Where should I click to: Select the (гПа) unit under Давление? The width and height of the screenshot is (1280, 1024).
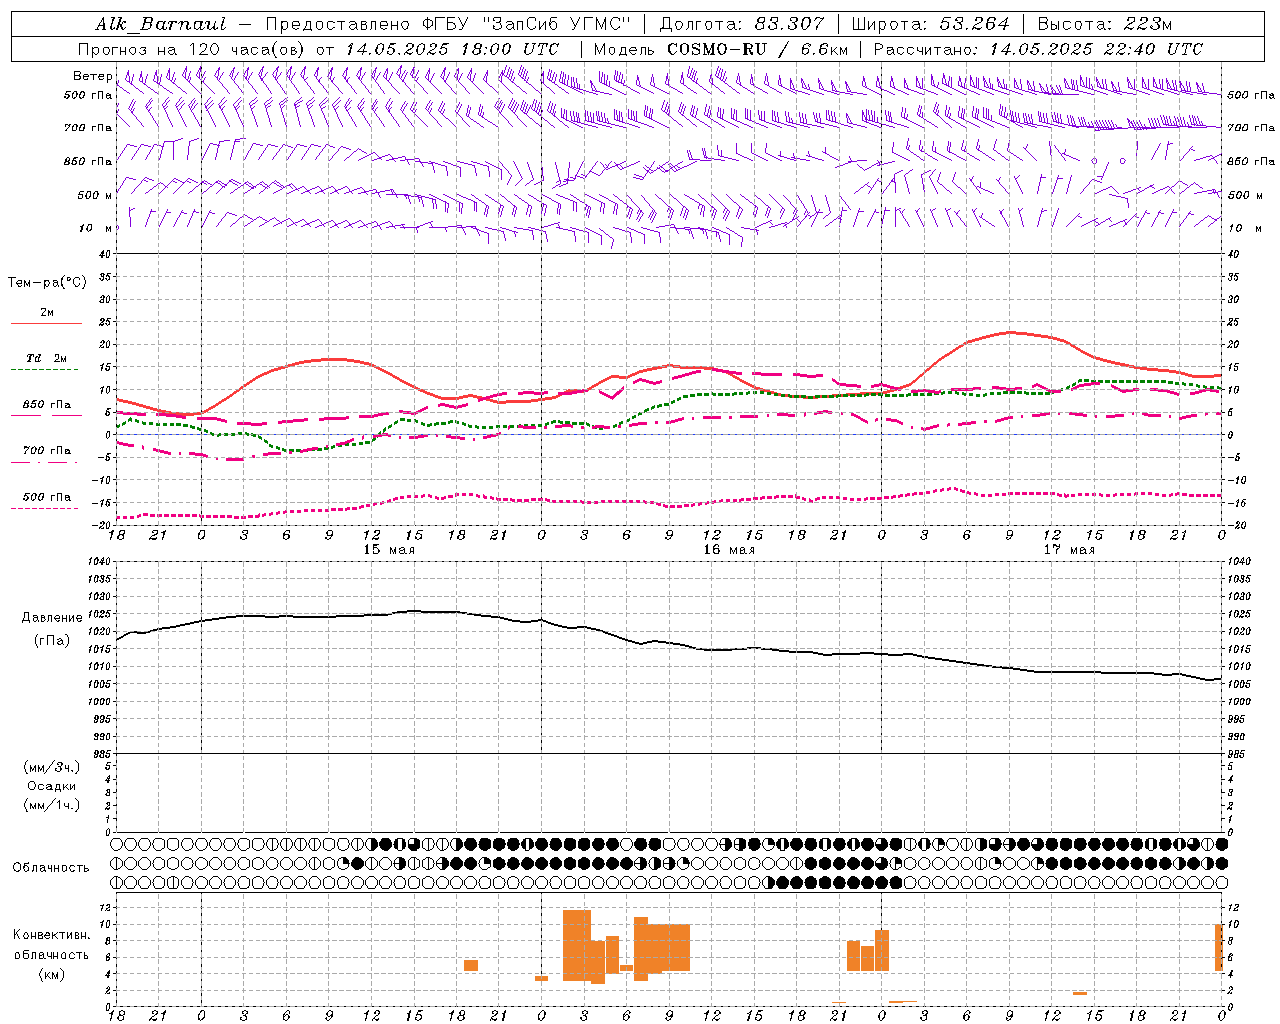point(52,641)
